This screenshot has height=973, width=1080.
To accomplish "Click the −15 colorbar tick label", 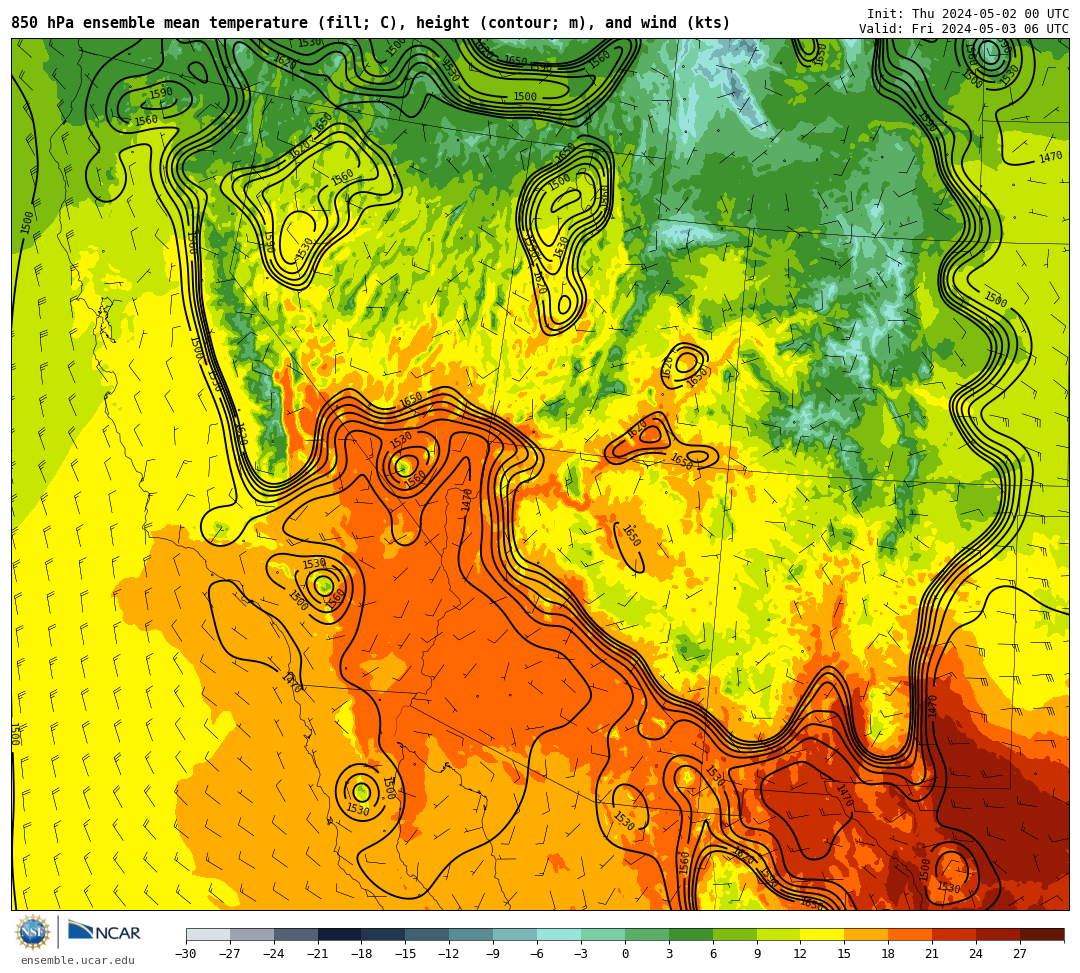I will click(406, 954).
